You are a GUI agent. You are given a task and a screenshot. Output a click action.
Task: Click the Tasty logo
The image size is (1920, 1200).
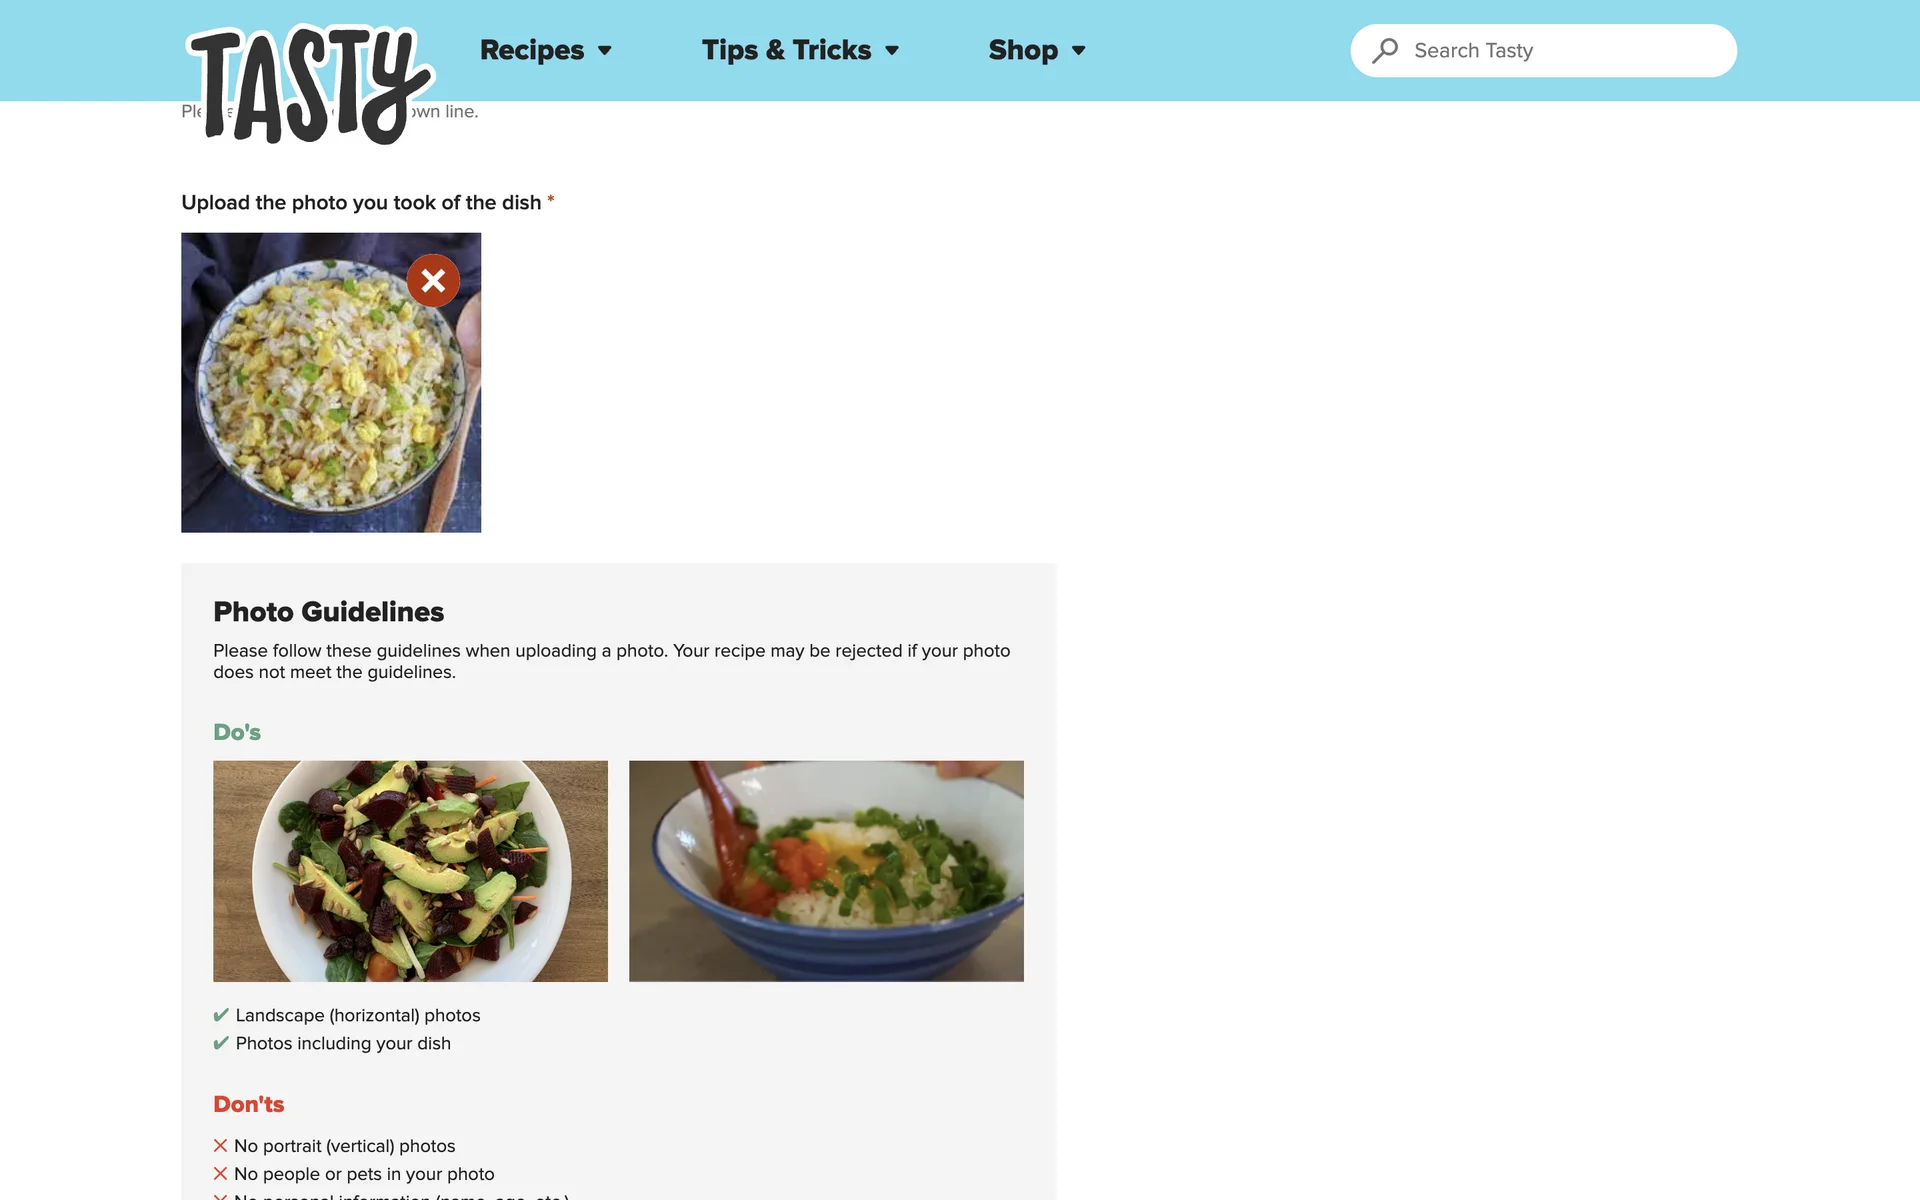(310, 84)
